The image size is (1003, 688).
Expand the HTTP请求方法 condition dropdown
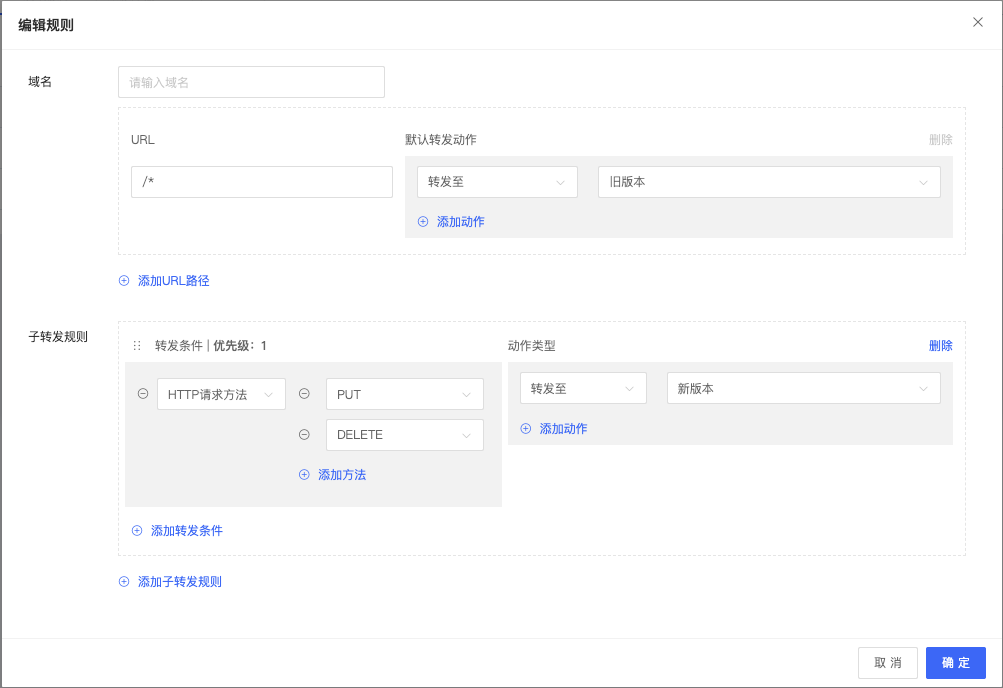tap(221, 395)
